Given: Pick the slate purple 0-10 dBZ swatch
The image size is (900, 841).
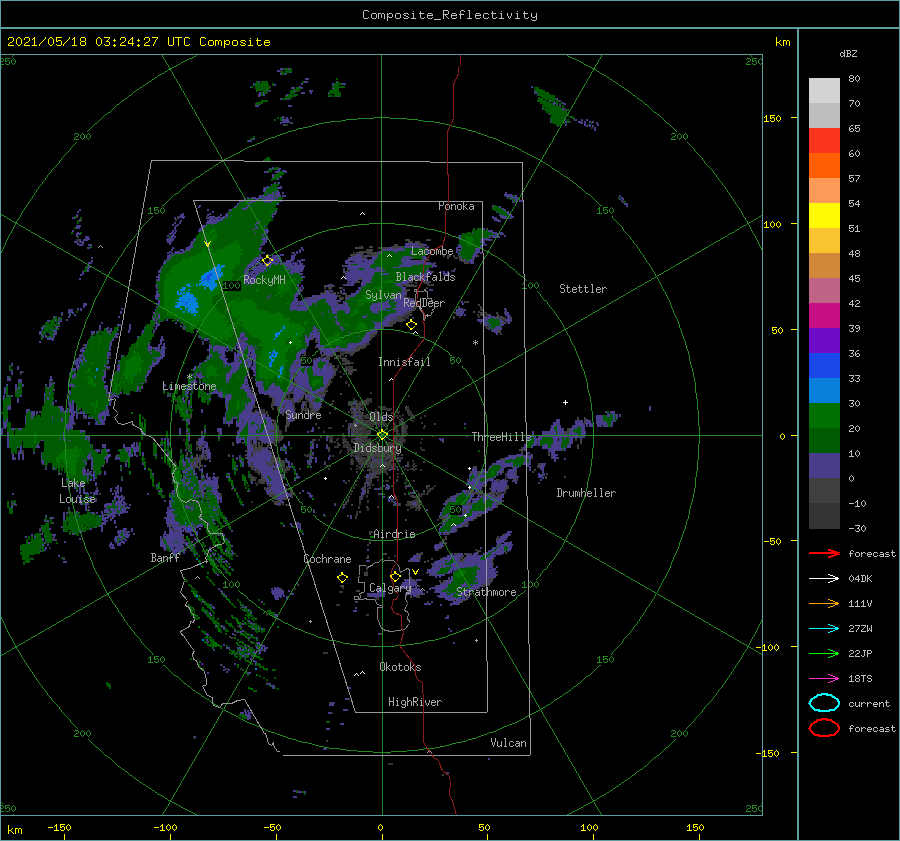Looking at the screenshot, I should point(824,466).
